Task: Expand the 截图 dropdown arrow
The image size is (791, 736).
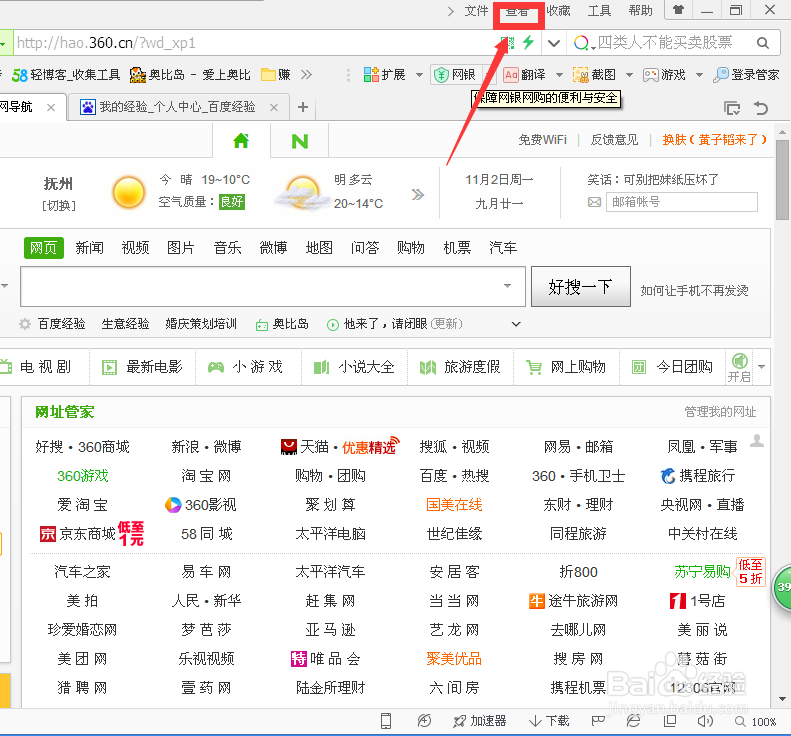Action: 629,75
